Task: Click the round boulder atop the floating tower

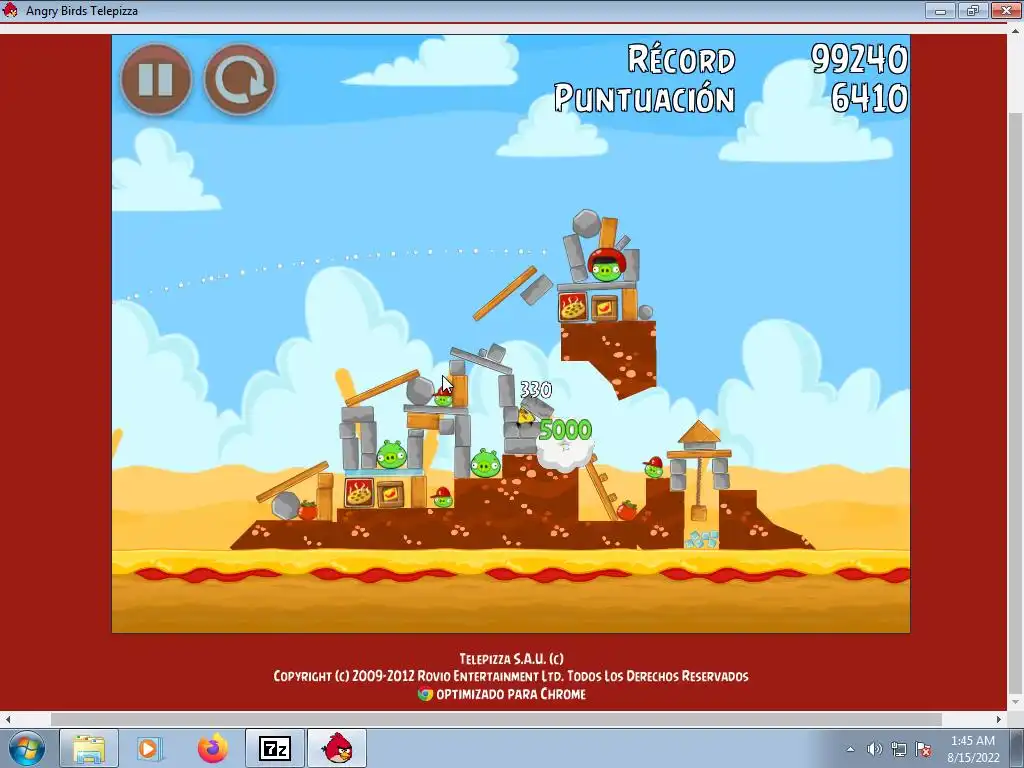Action: click(586, 223)
